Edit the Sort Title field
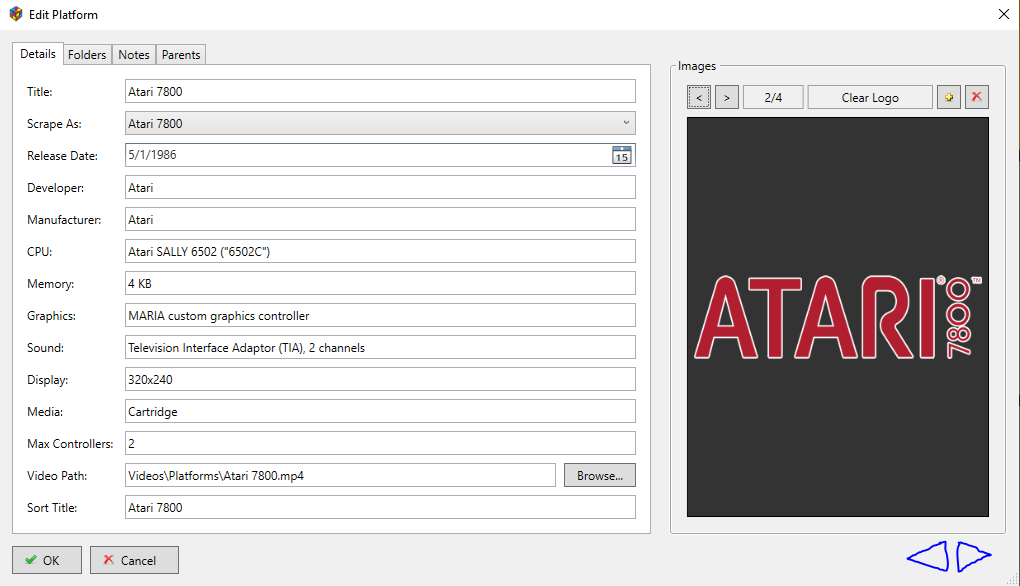Viewport: 1020px width, 586px height. (380, 507)
